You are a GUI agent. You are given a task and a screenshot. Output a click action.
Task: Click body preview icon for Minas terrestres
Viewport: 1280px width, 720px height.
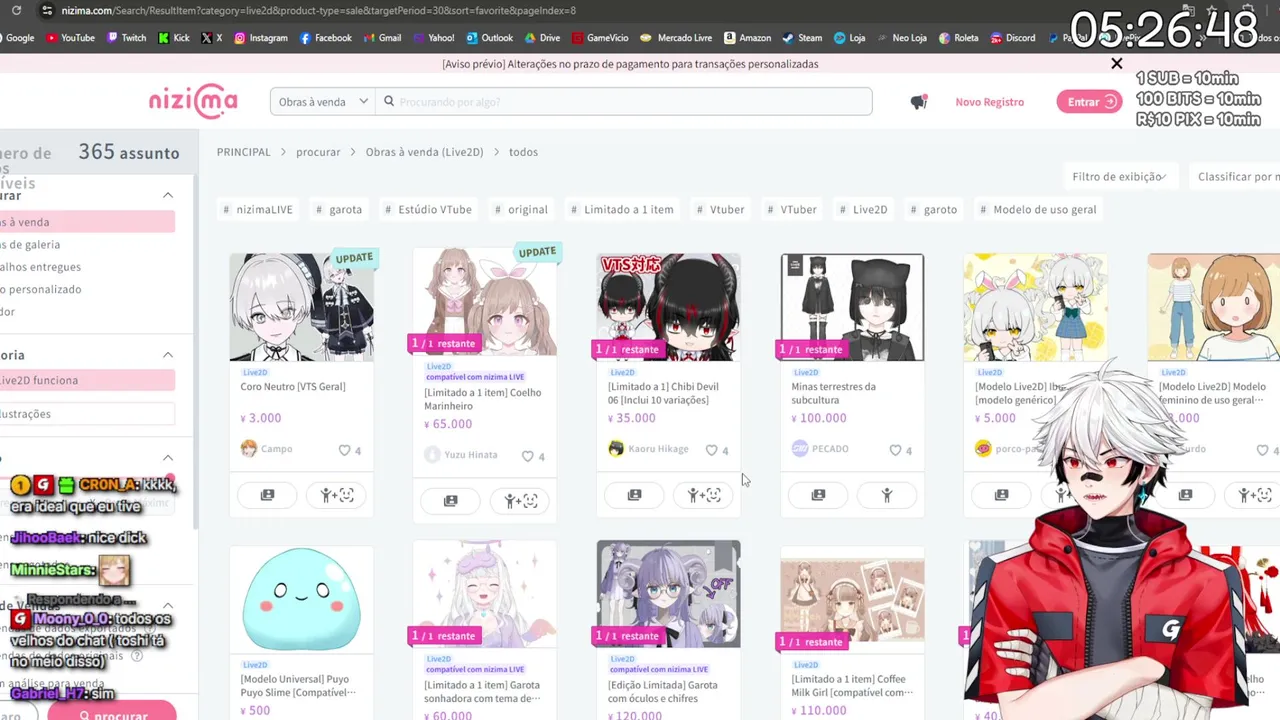pos(887,495)
